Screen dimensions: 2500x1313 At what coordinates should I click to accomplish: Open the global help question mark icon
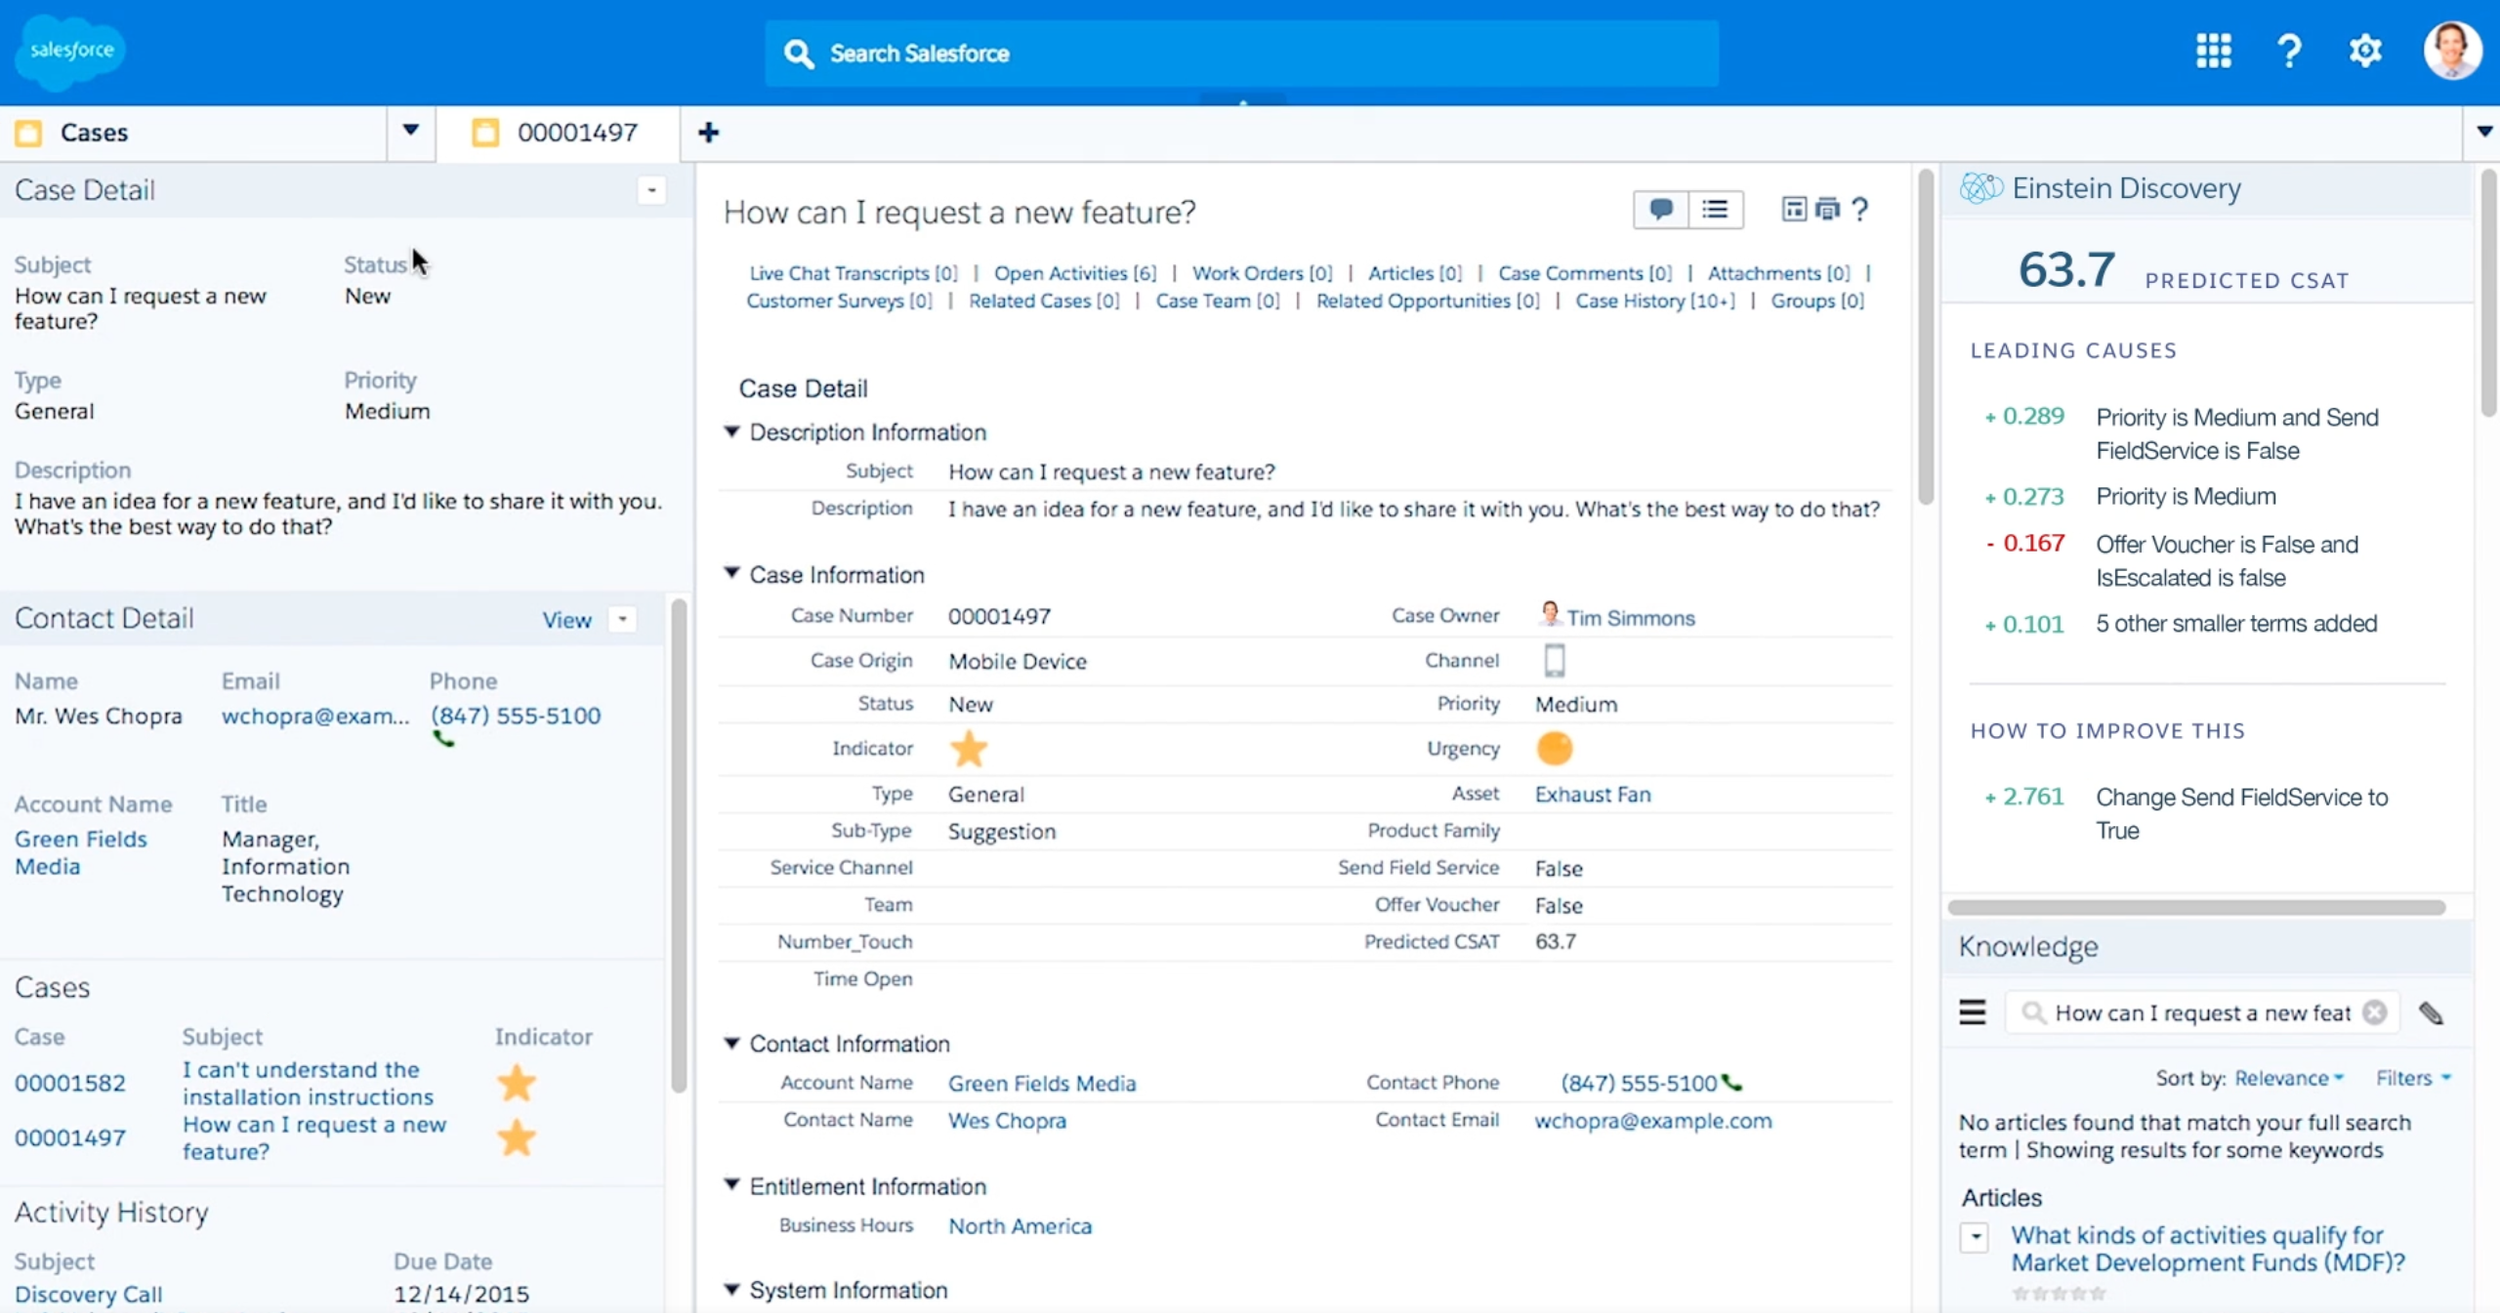click(x=2289, y=51)
